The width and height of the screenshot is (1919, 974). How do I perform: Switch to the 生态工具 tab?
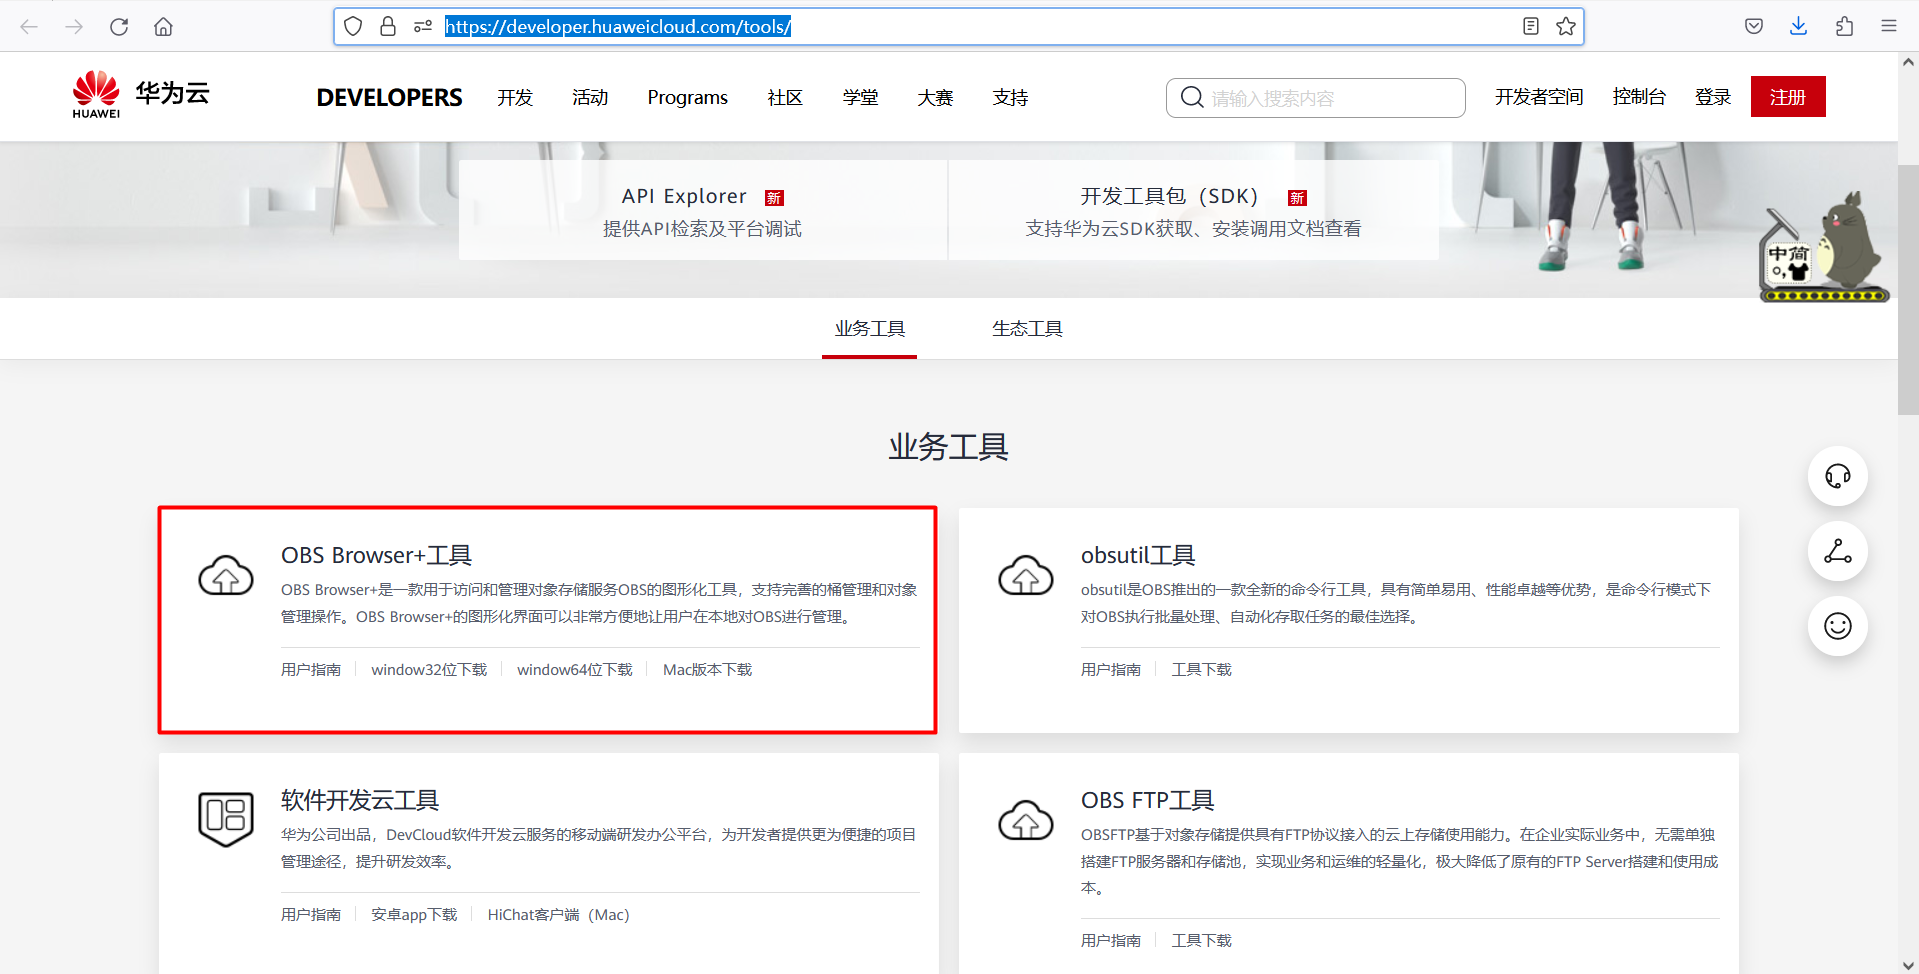[x=1026, y=328]
